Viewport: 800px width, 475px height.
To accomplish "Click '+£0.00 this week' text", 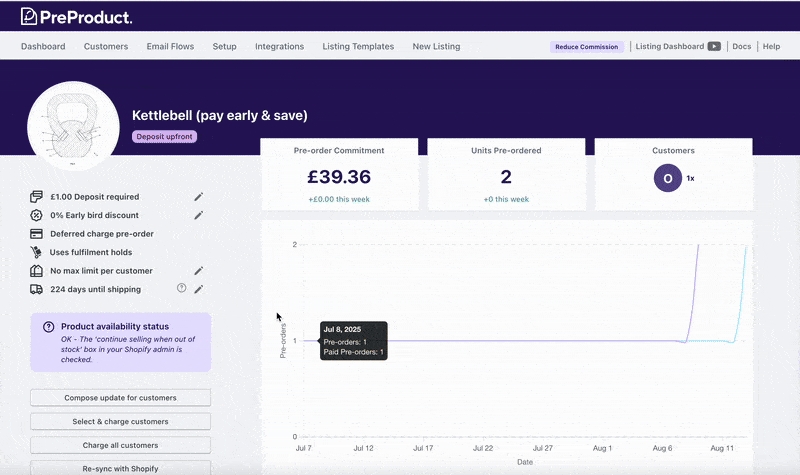I will [x=339, y=199].
